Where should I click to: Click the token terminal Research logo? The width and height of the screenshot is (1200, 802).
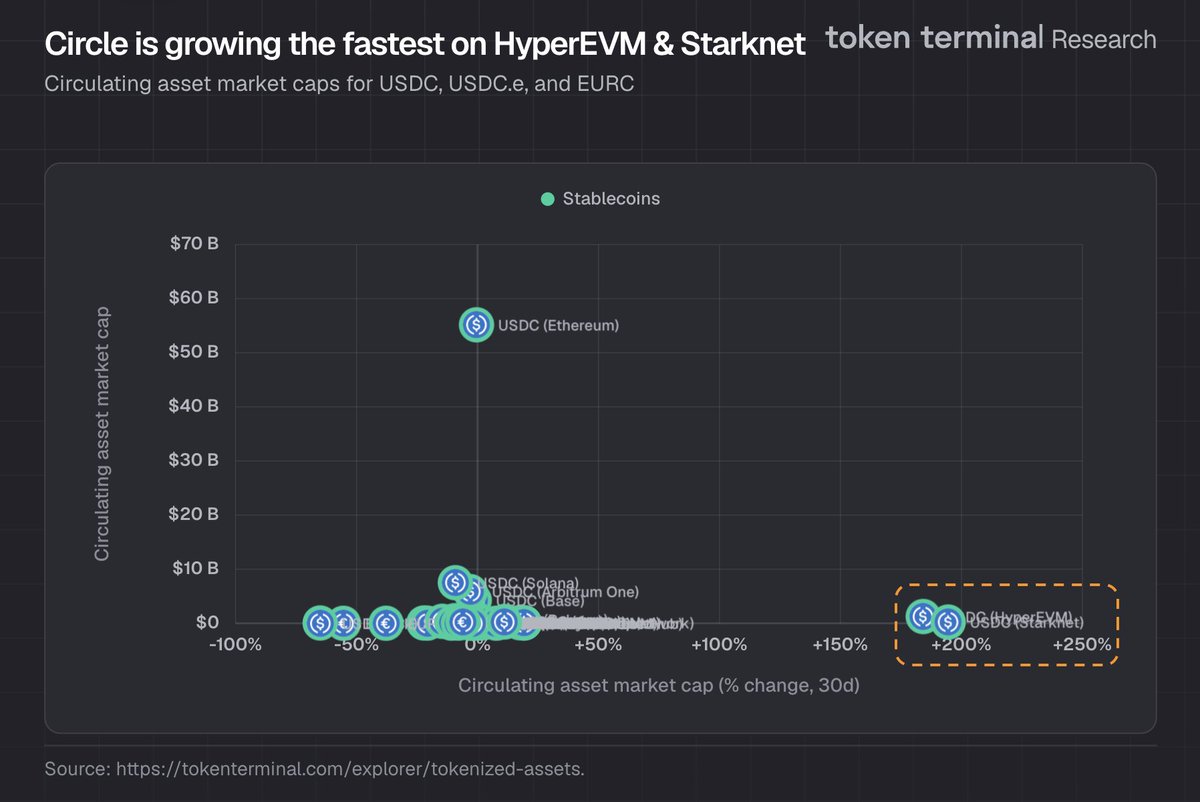click(x=990, y=39)
